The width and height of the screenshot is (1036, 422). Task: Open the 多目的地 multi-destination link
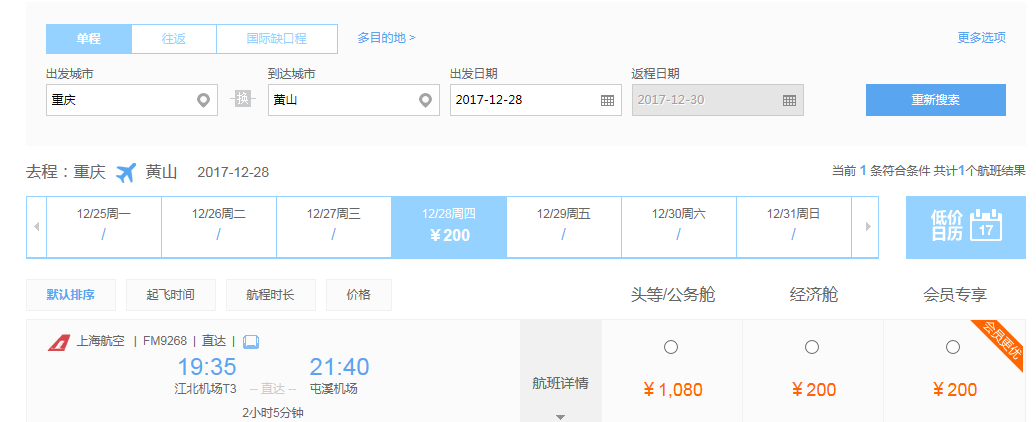pyautogui.click(x=387, y=38)
